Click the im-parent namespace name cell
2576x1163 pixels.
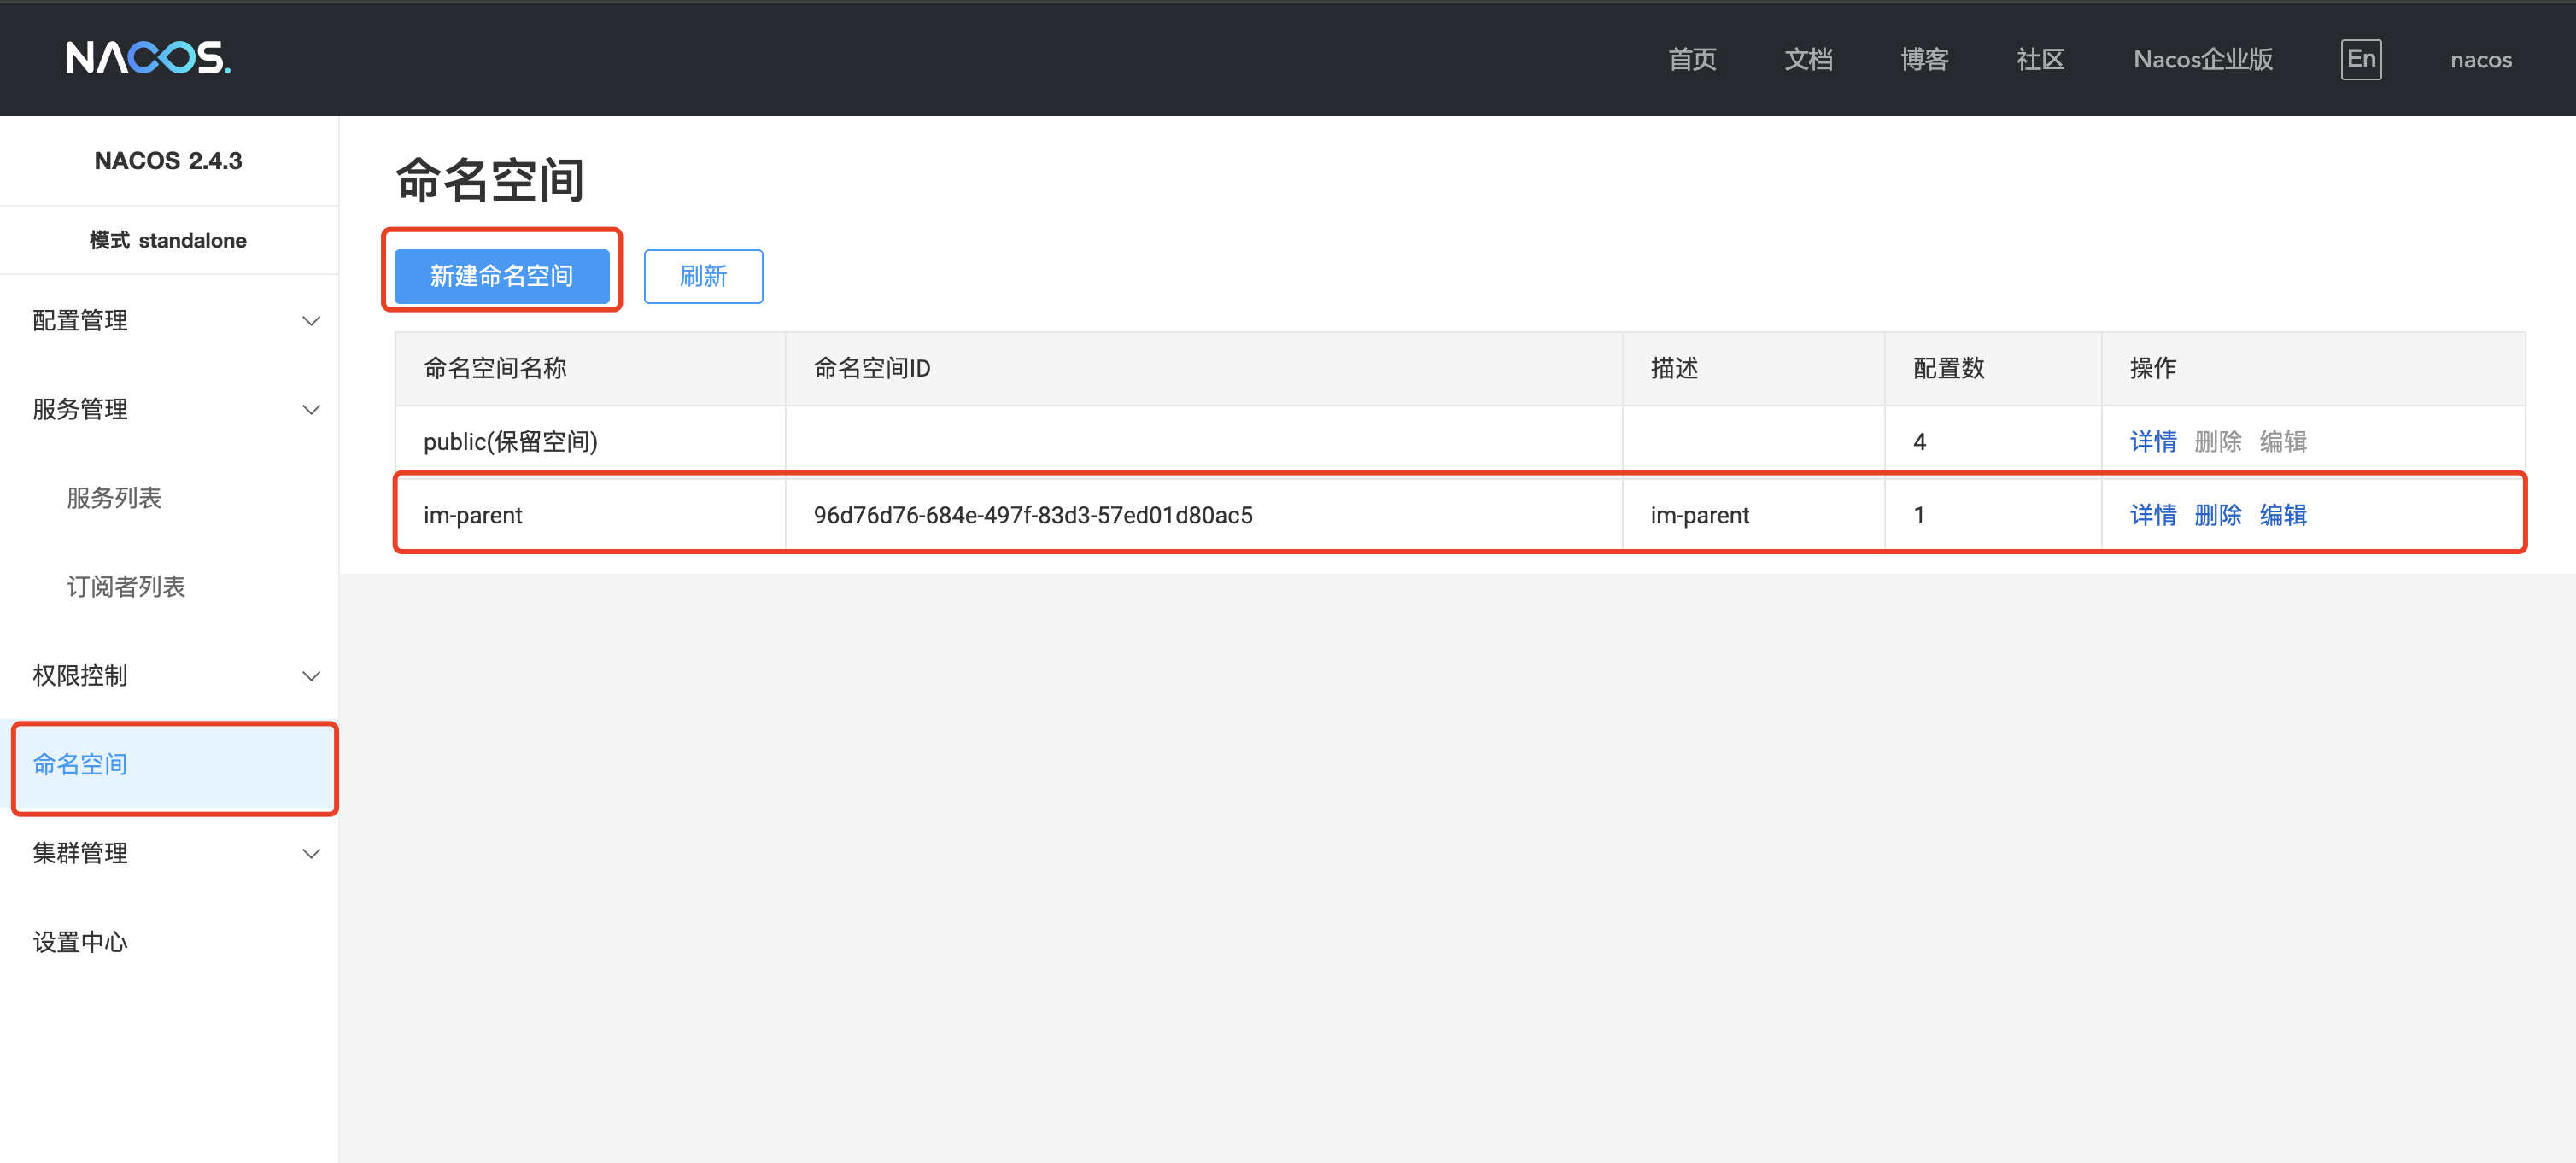(x=590, y=515)
